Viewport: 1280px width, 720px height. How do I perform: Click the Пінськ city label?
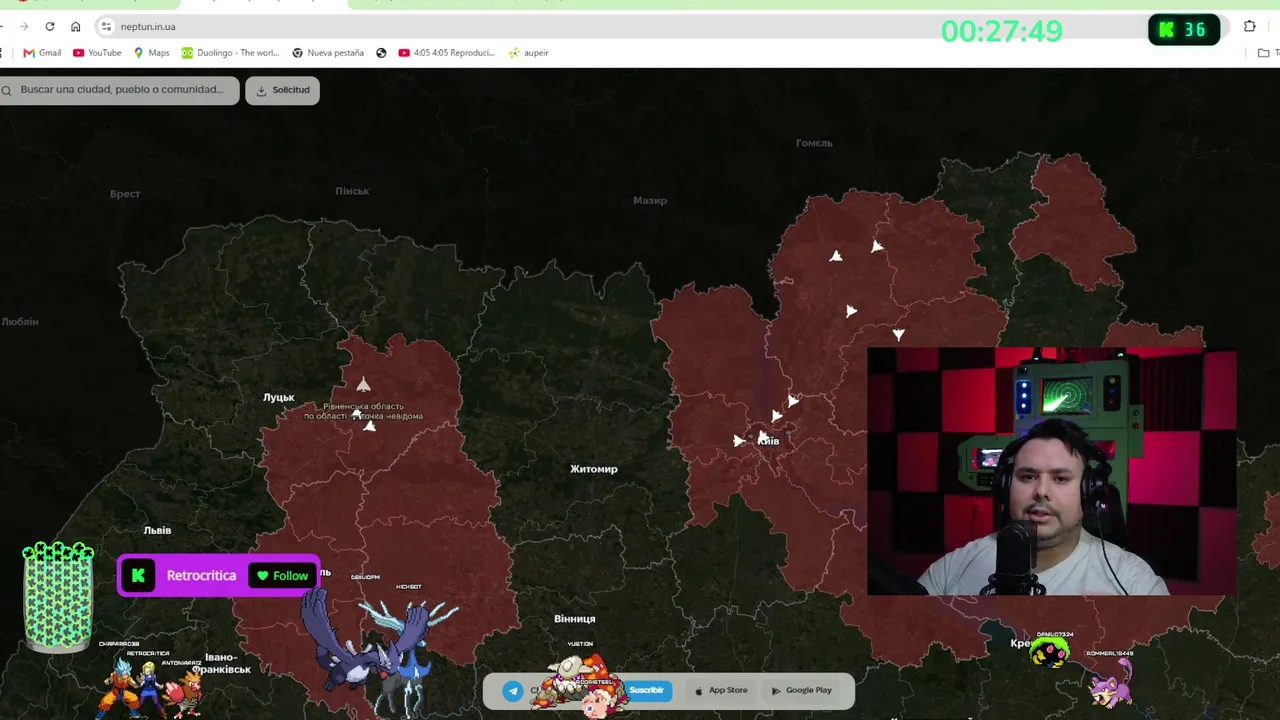(352, 191)
